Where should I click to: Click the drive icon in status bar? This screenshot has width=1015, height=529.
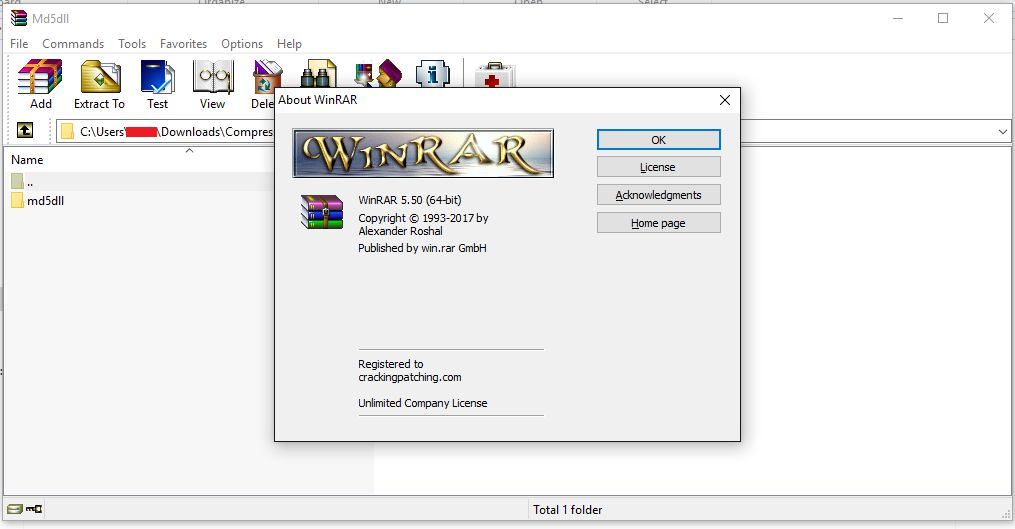pyautogui.click(x=16, y=510)
